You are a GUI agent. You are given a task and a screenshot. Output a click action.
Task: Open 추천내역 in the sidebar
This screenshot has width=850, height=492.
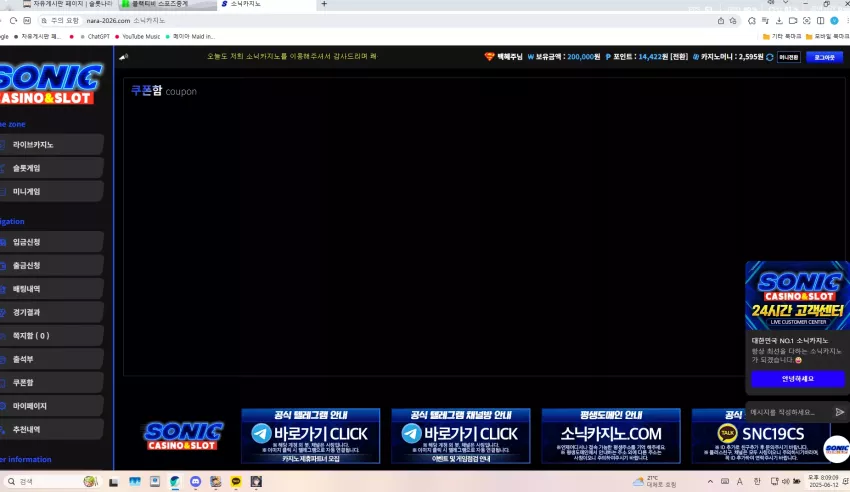click(51, 429)
